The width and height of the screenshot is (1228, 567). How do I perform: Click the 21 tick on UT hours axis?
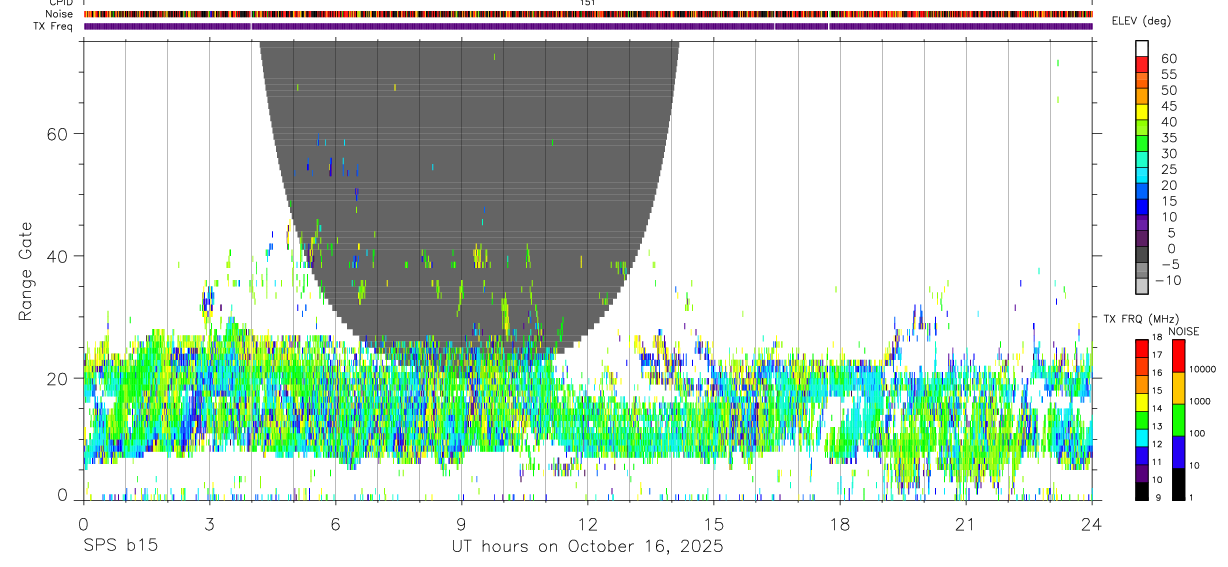point(966,524)
